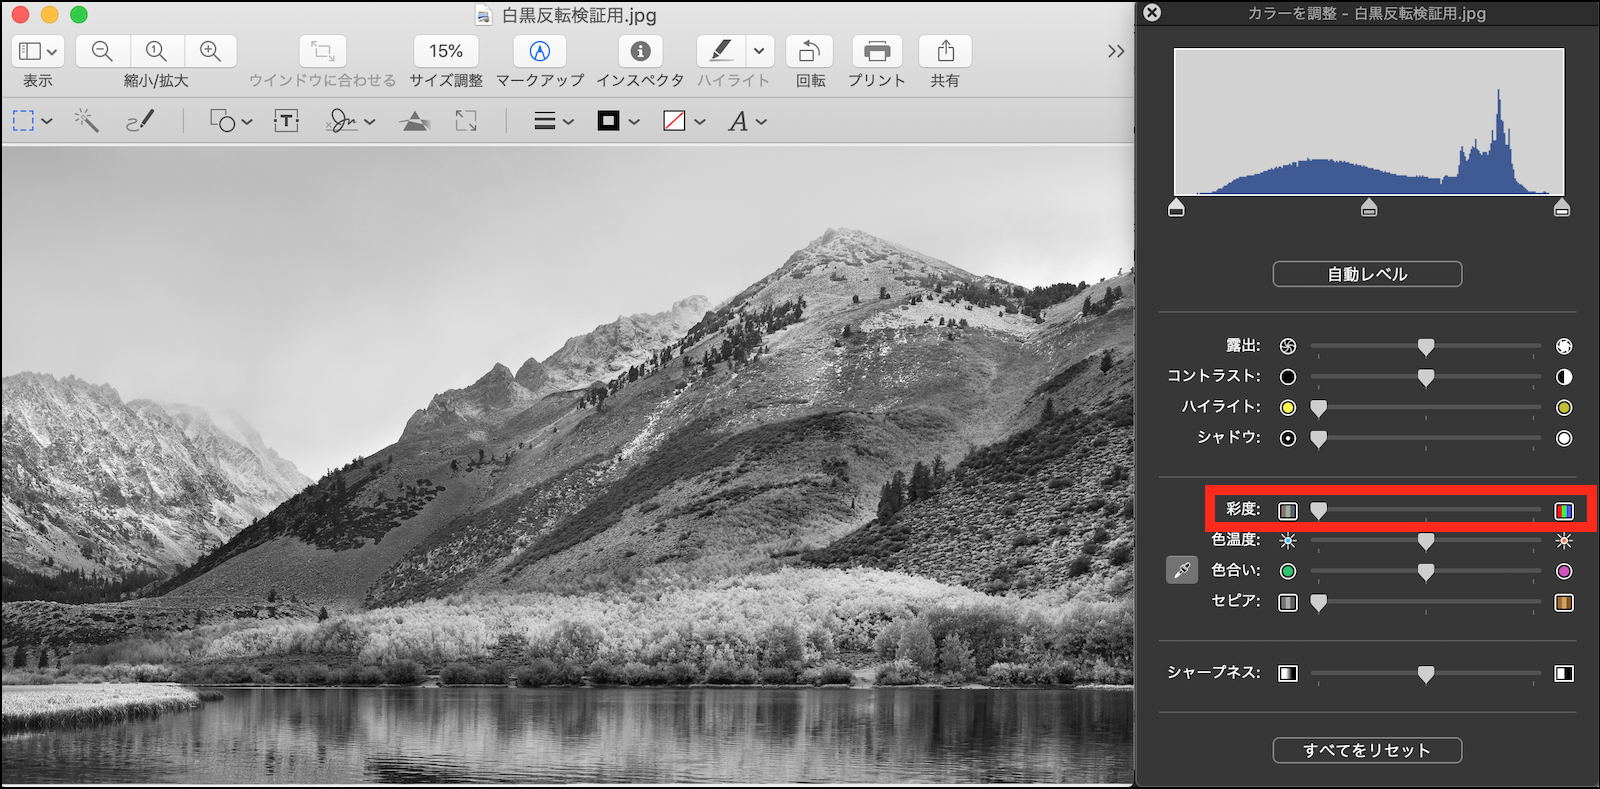Select the Sketch pen drawing tool
The image size is (1600, 789).
(x=140, y=121)
